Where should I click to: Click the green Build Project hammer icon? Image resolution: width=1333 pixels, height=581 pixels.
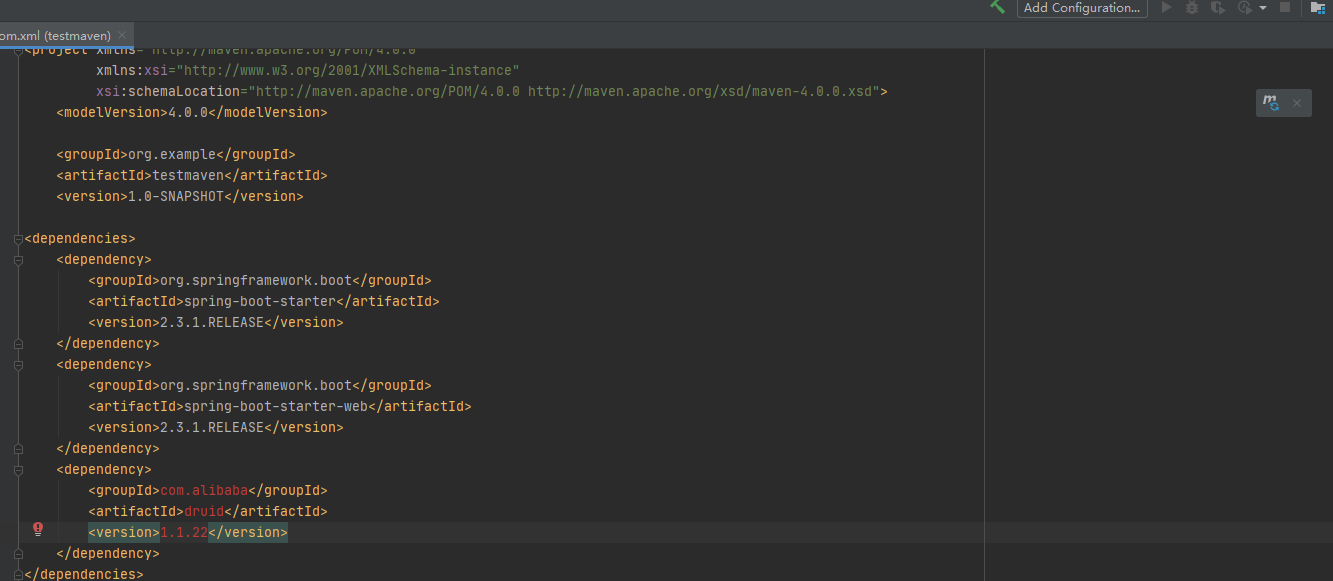coord(997,7)
